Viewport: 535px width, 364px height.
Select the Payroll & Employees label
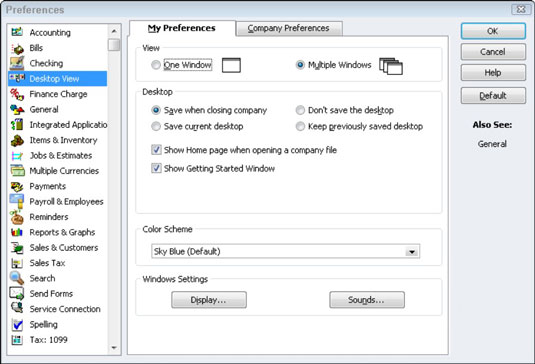coord(66,202)
